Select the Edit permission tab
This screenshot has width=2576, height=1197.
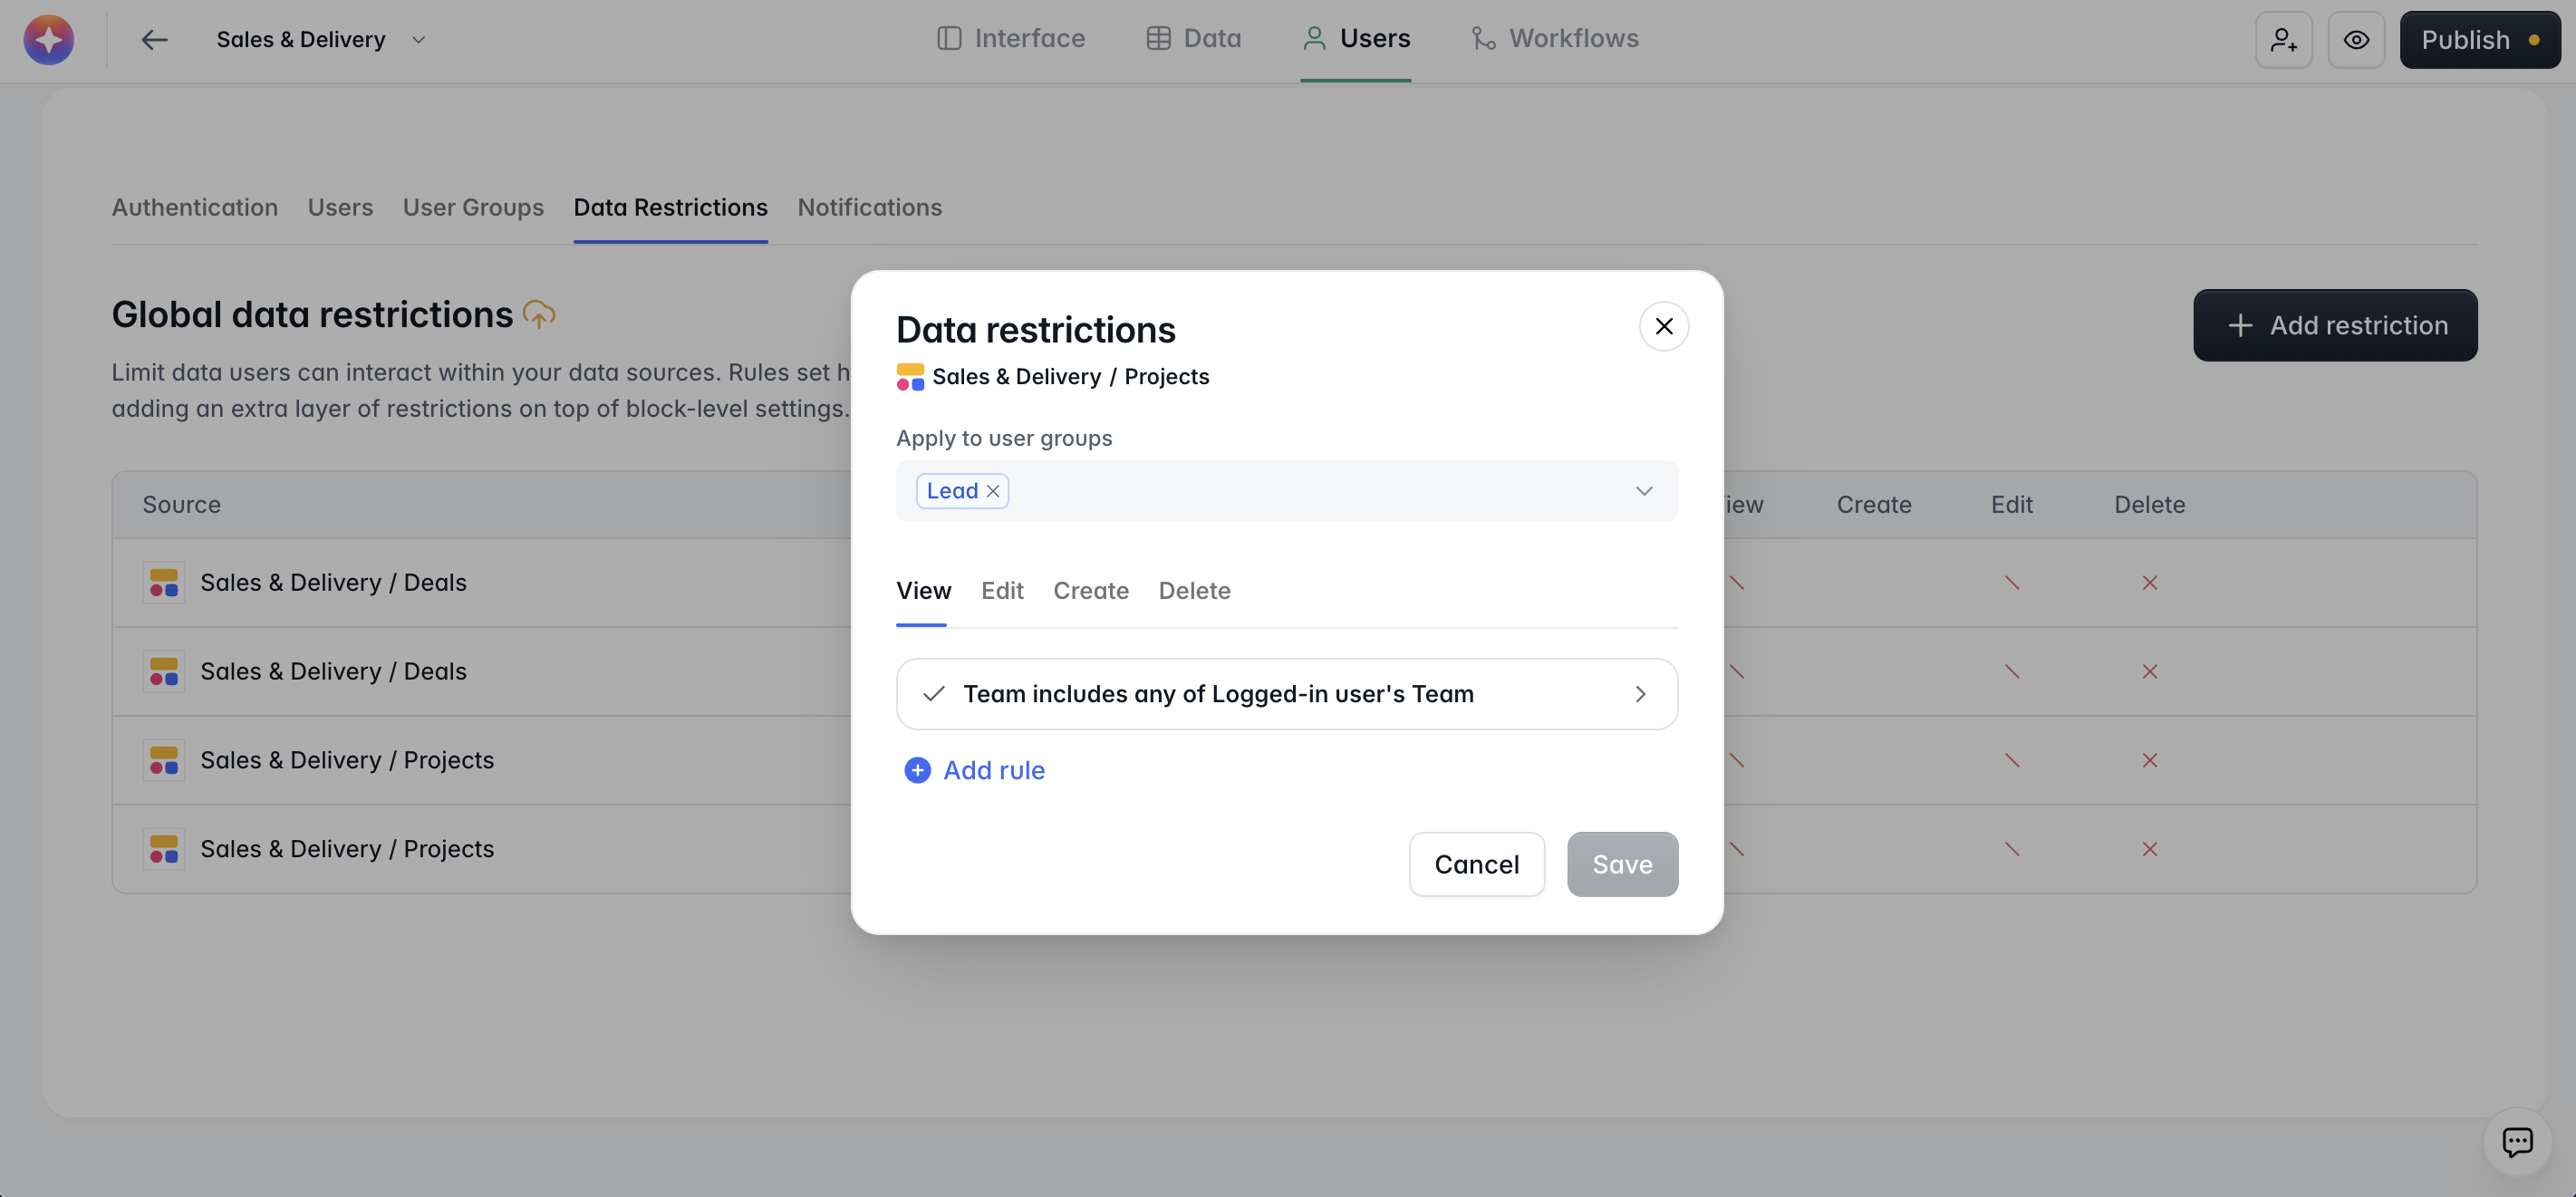click(x=1002, y=591)
